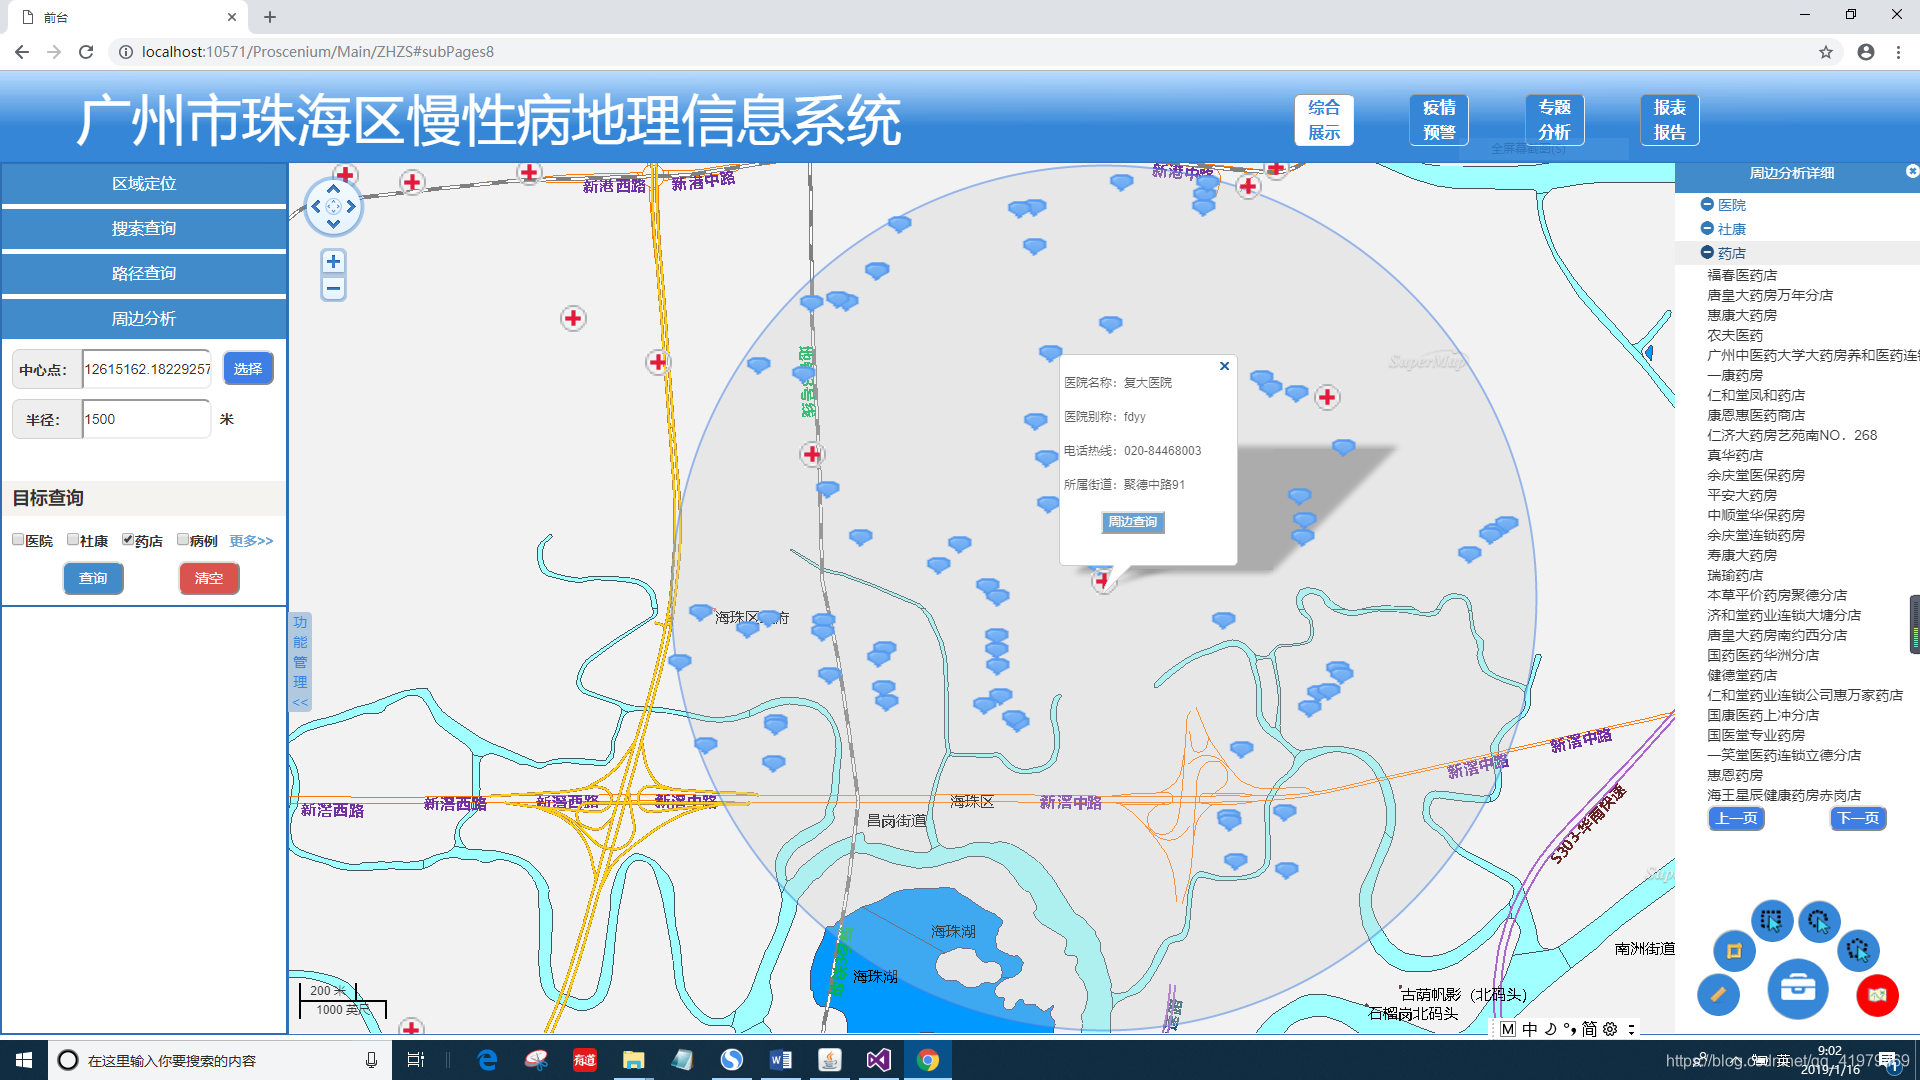Open the toolbox briefcase button
The height and width of the screenshot is (1080, 1920).
1797,988
